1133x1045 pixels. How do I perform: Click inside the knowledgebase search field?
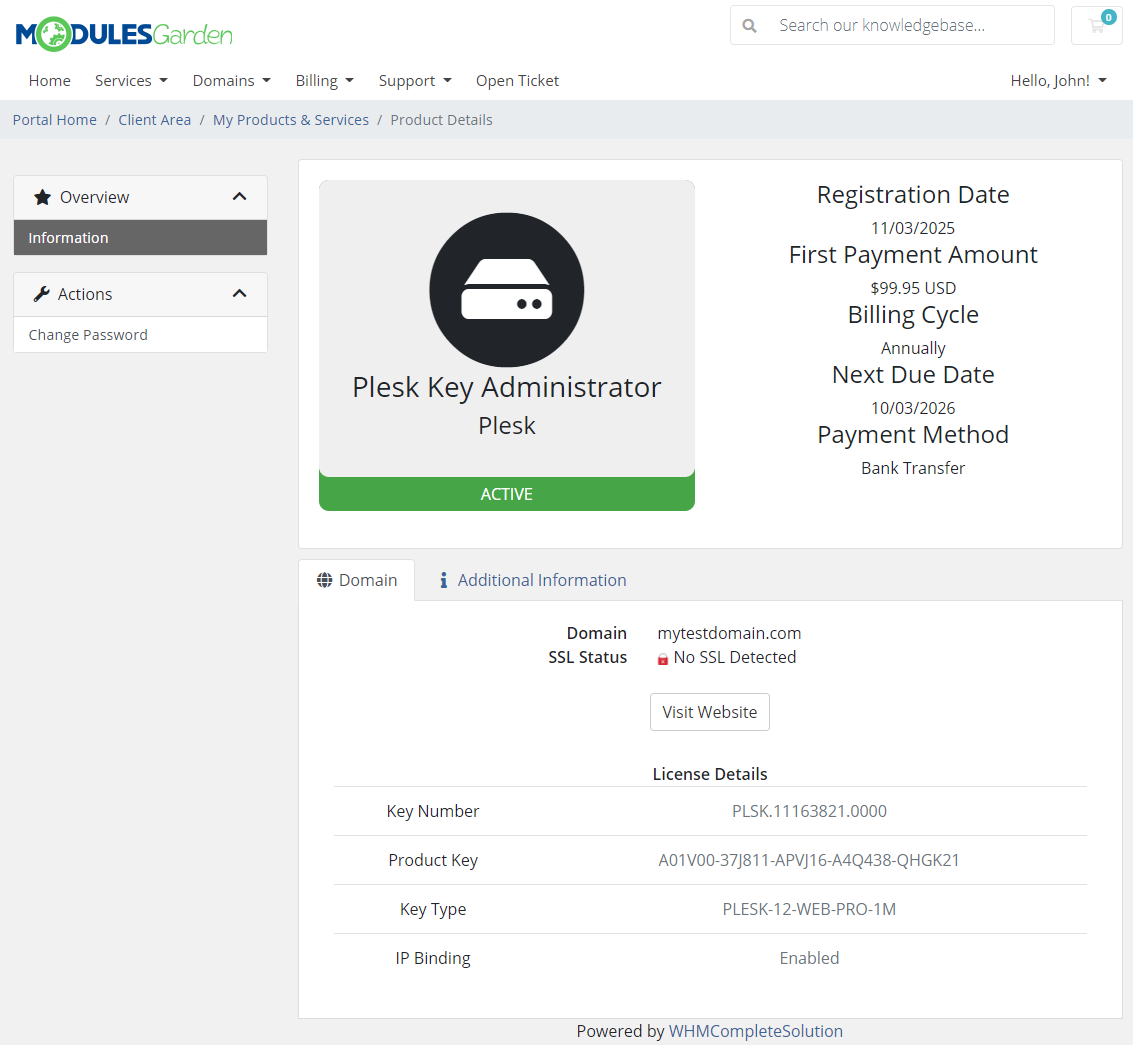pyautogui.click(x=900, y=25)
